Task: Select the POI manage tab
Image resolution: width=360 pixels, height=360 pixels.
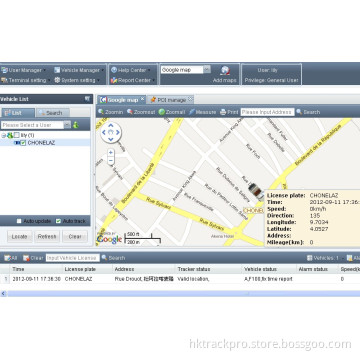Action: pos(170,100)
